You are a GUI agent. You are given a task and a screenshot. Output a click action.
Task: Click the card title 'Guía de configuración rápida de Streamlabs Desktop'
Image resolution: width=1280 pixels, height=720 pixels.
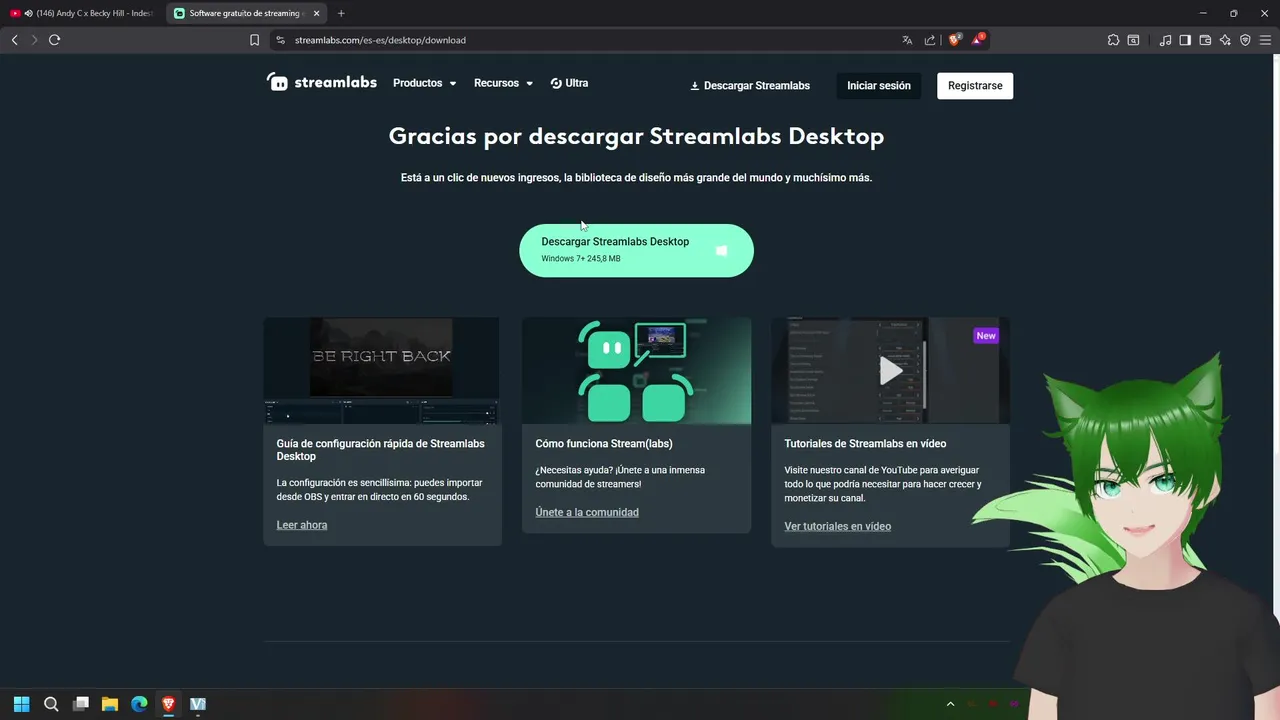pyautogui.click(x=381, y=450)
